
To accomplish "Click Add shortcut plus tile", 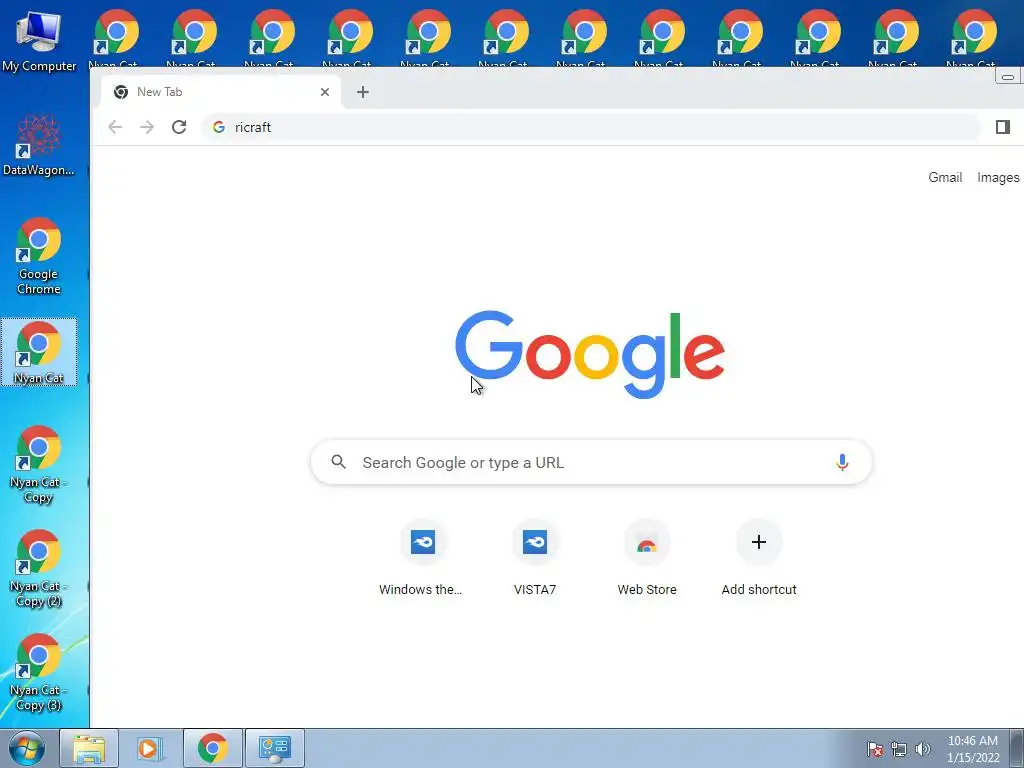I will [x=759, y=559].
